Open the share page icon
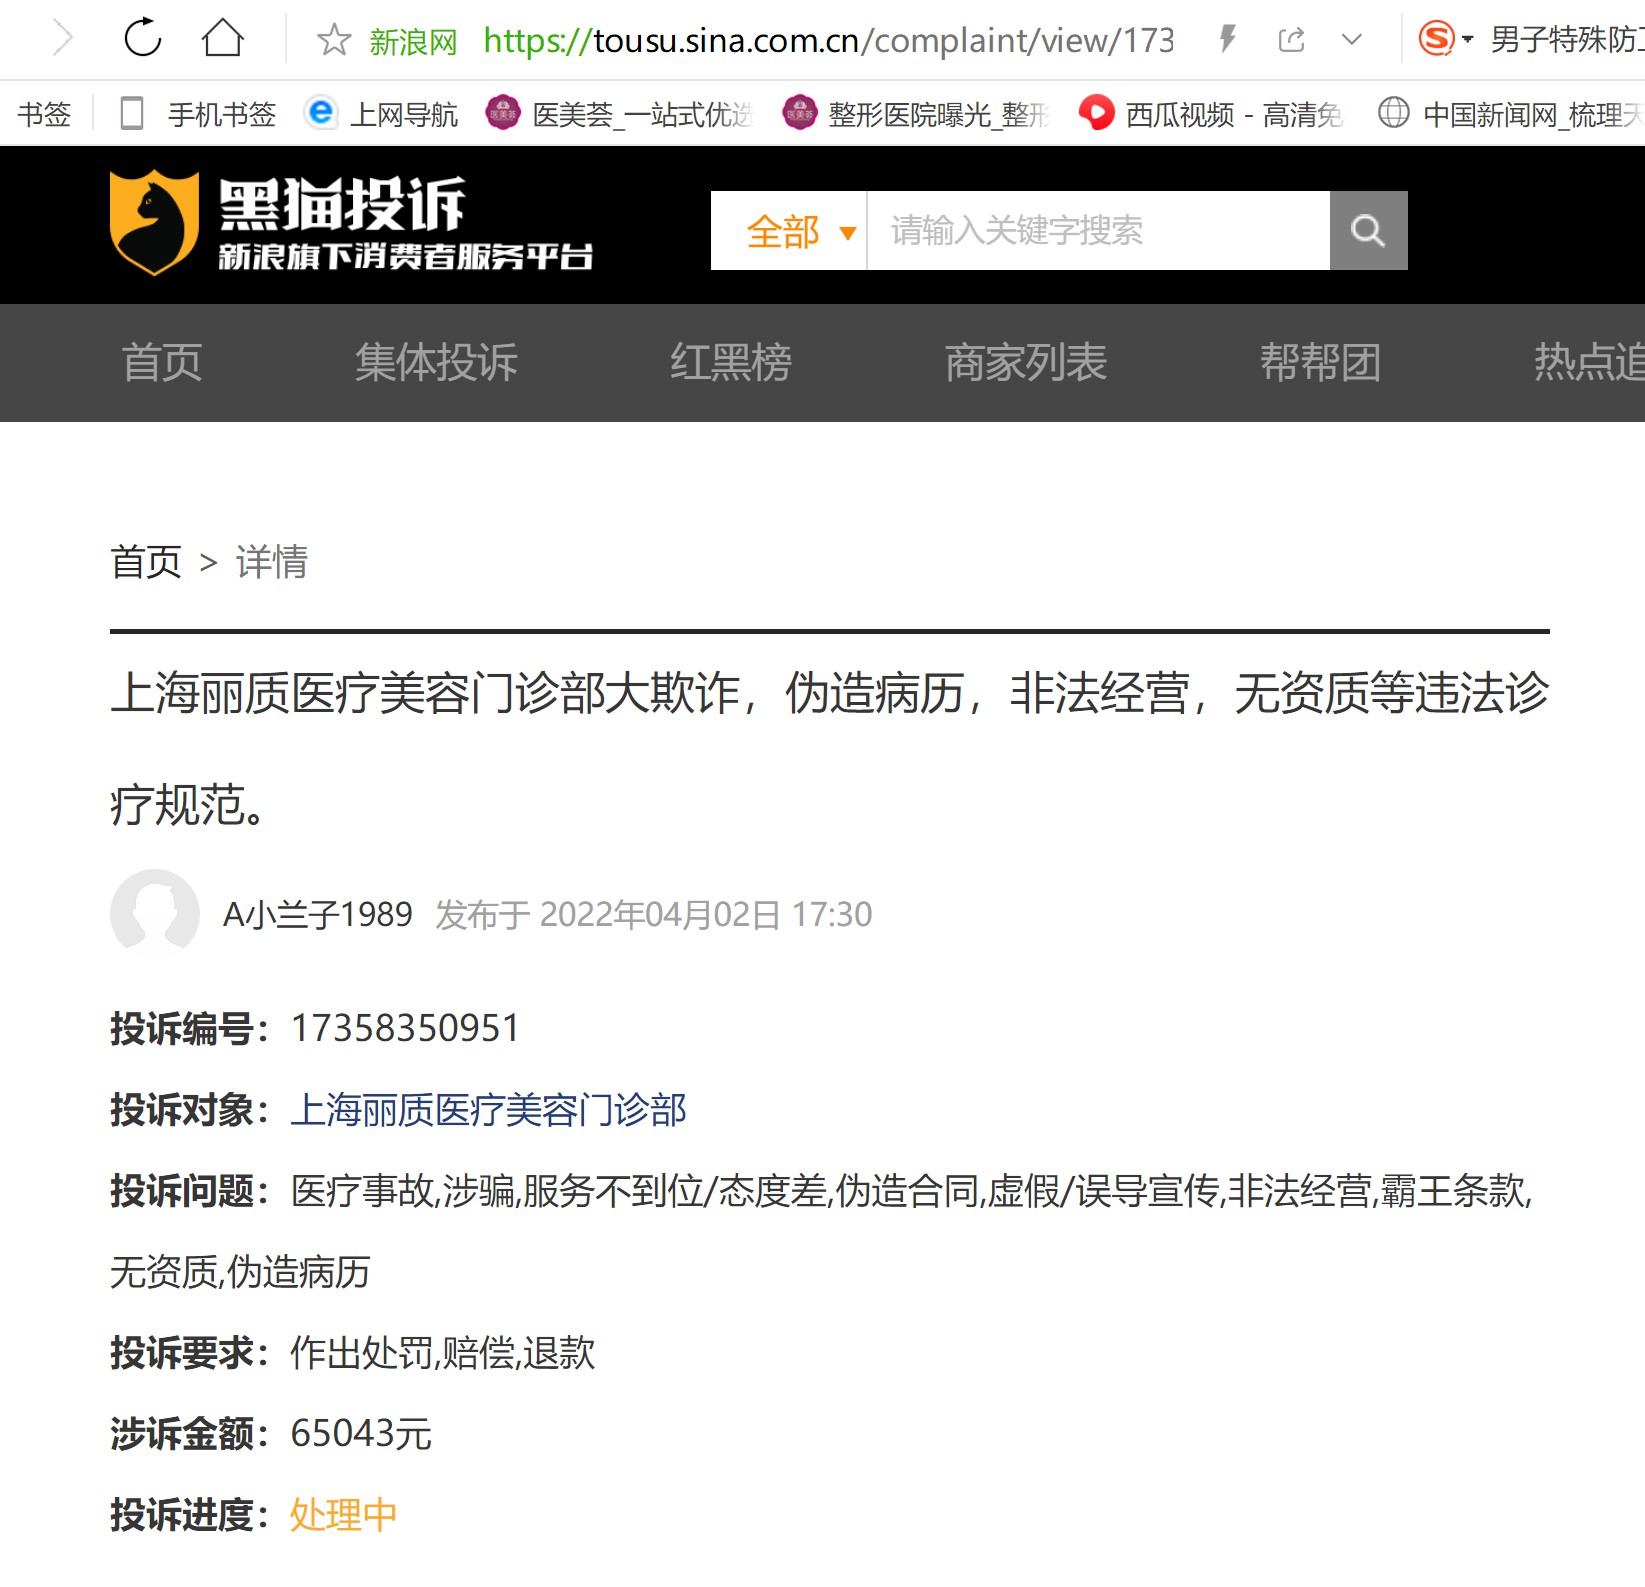 1291,40
